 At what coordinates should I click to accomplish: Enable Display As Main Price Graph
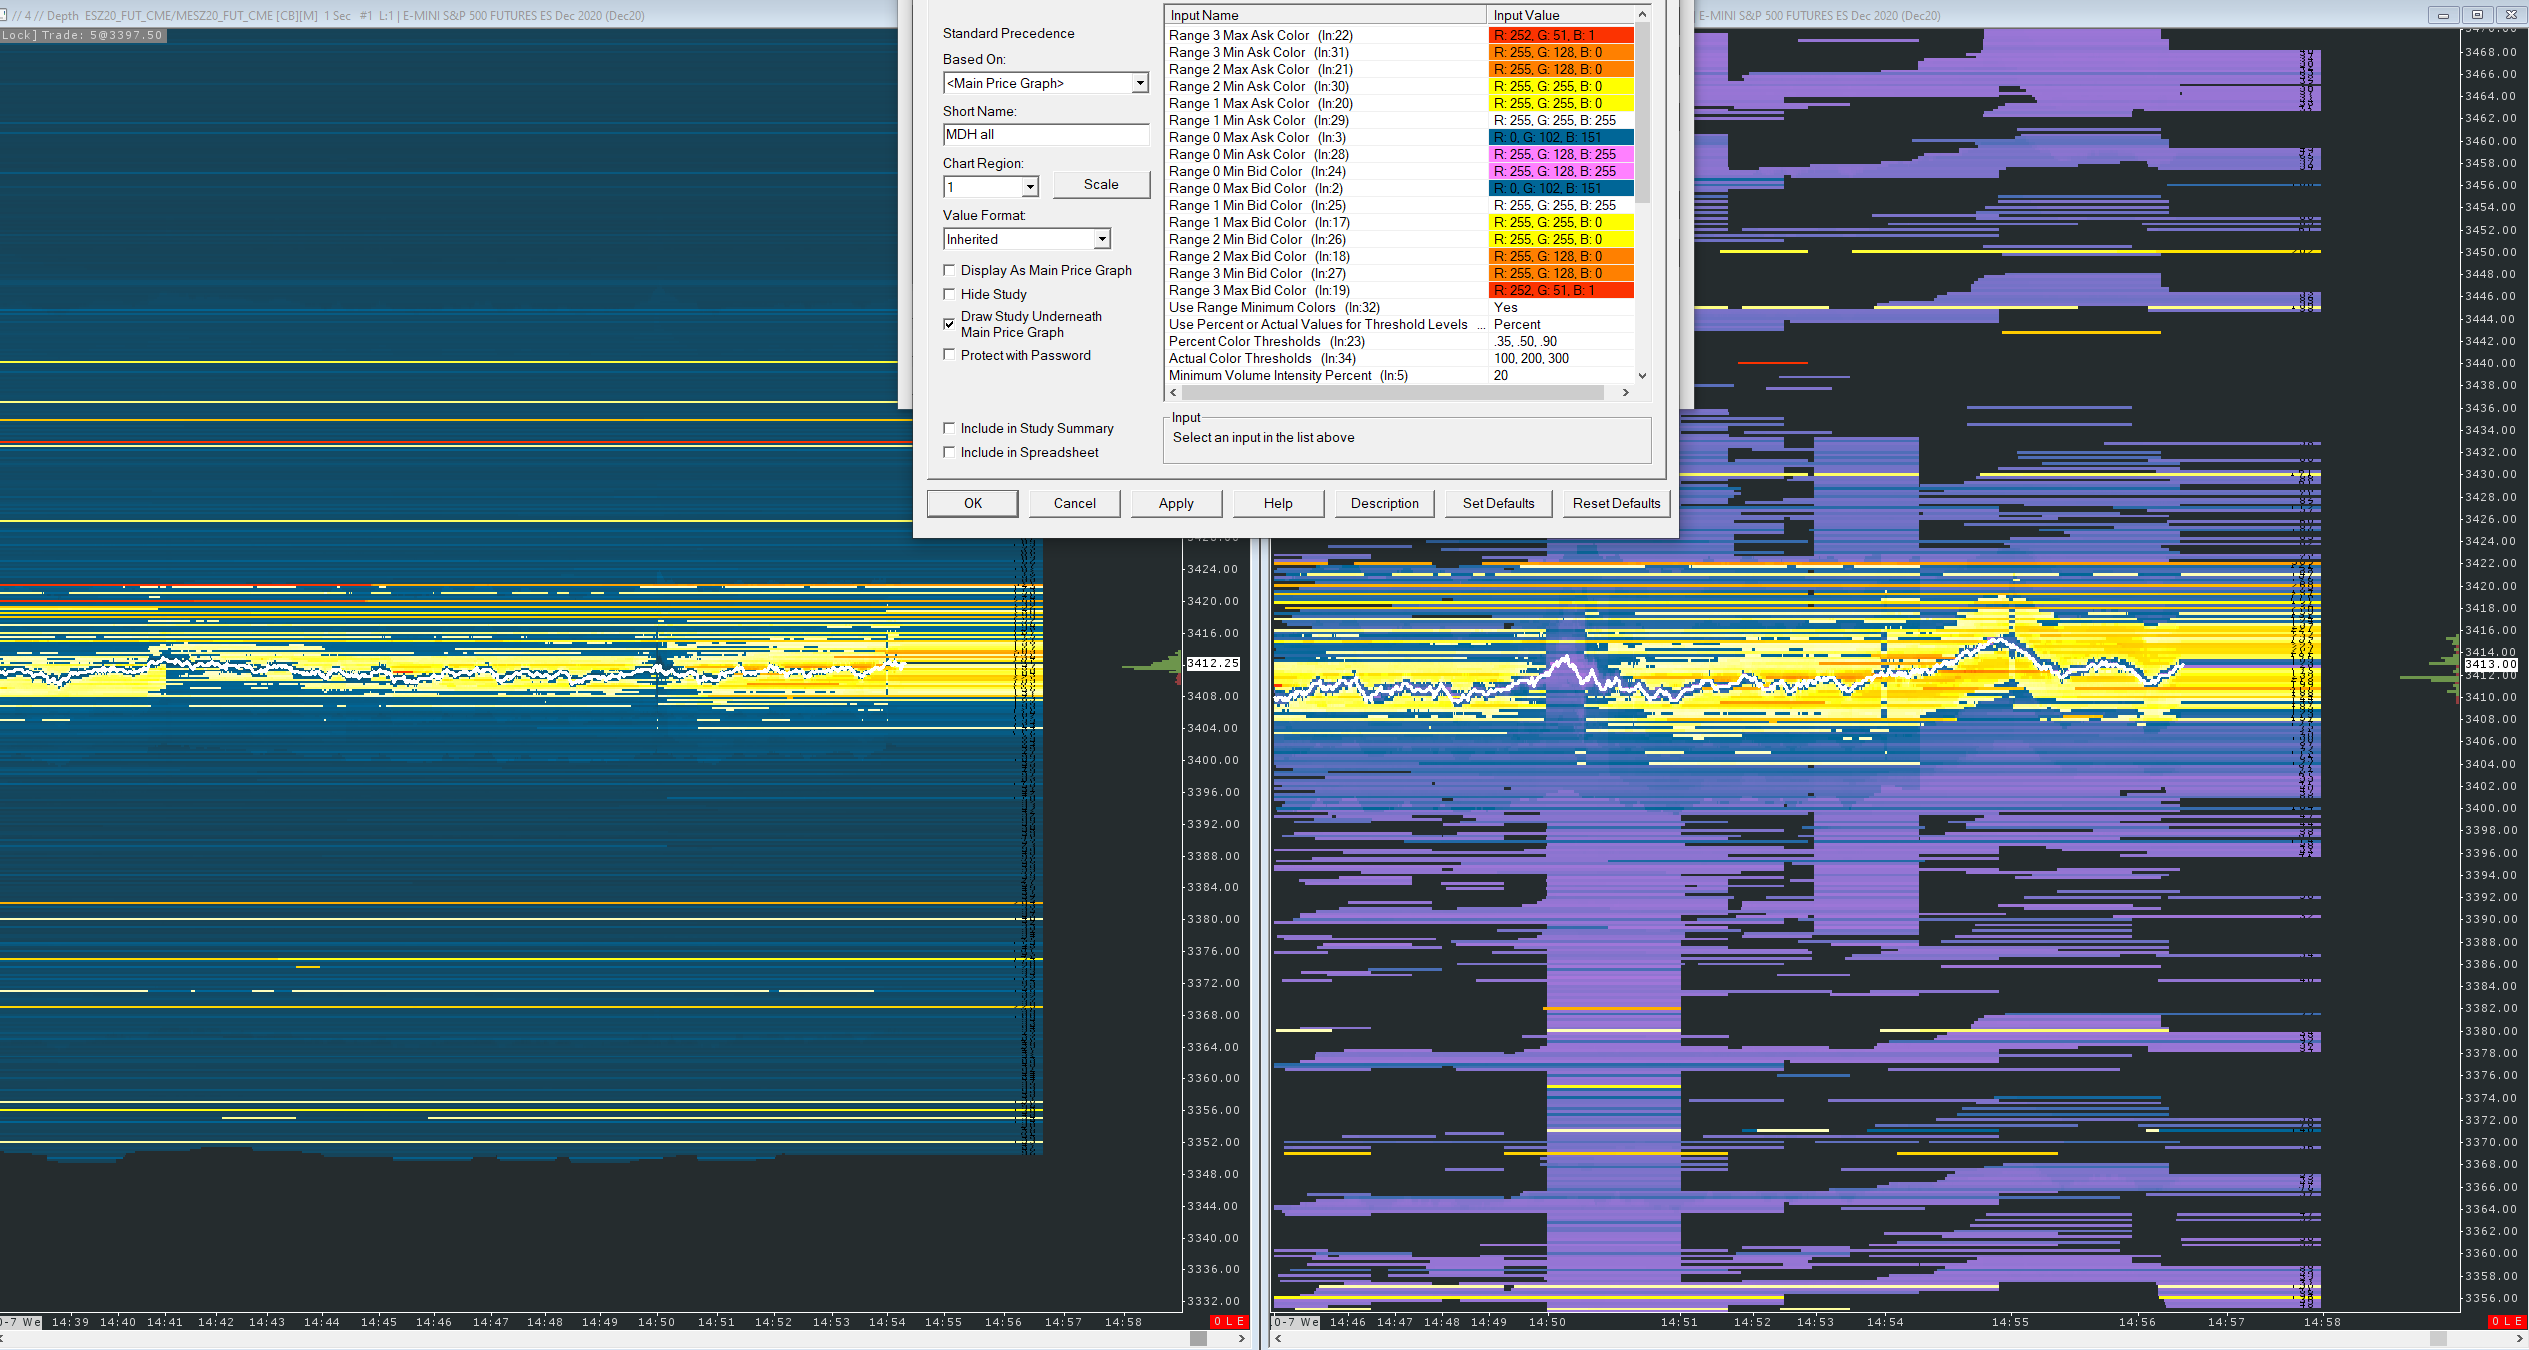point(949,270)
